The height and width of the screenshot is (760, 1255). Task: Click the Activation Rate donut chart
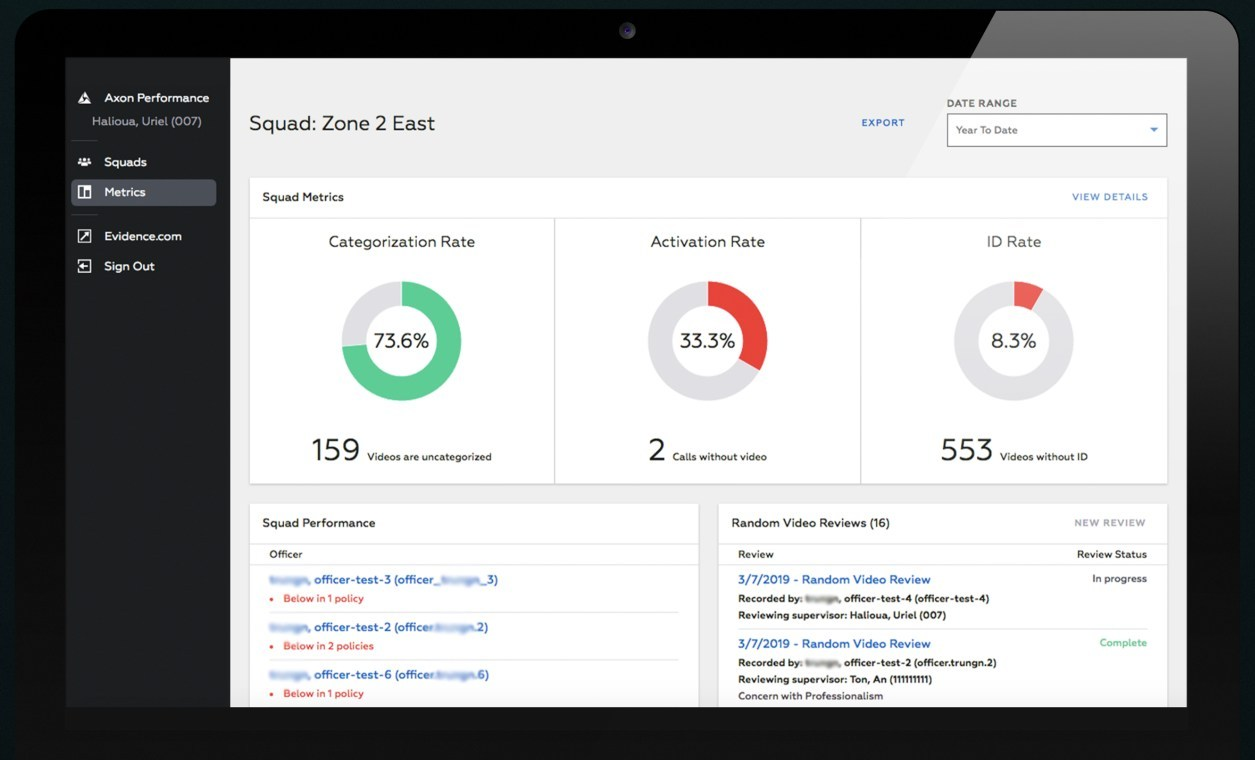707,340
